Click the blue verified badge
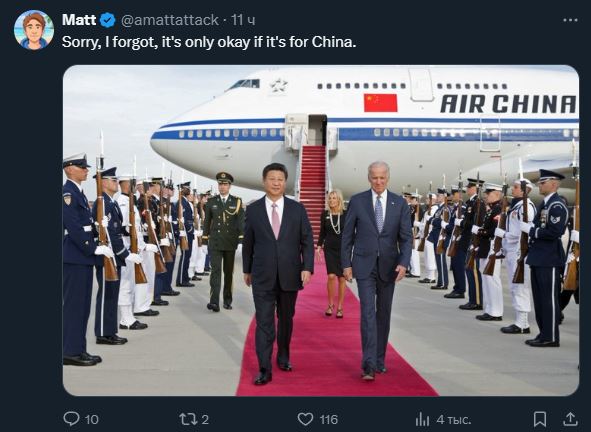 (x=108, y=20)
